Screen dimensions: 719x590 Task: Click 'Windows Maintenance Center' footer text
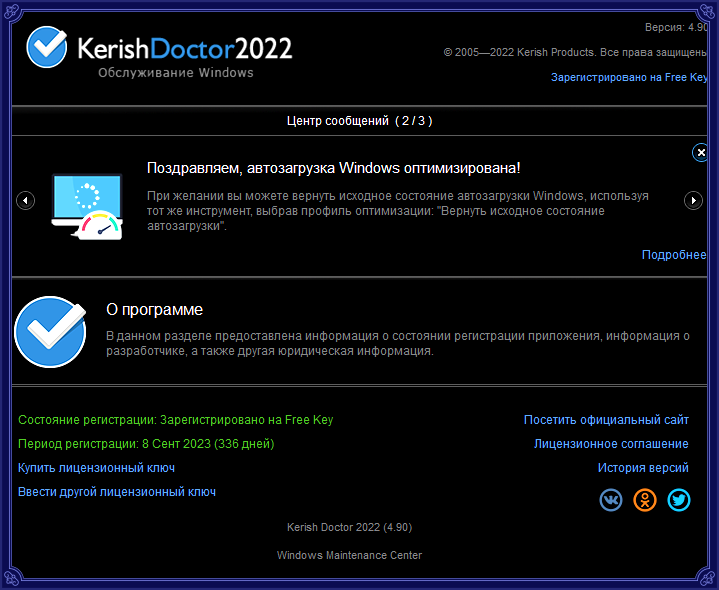coord(349,555)
